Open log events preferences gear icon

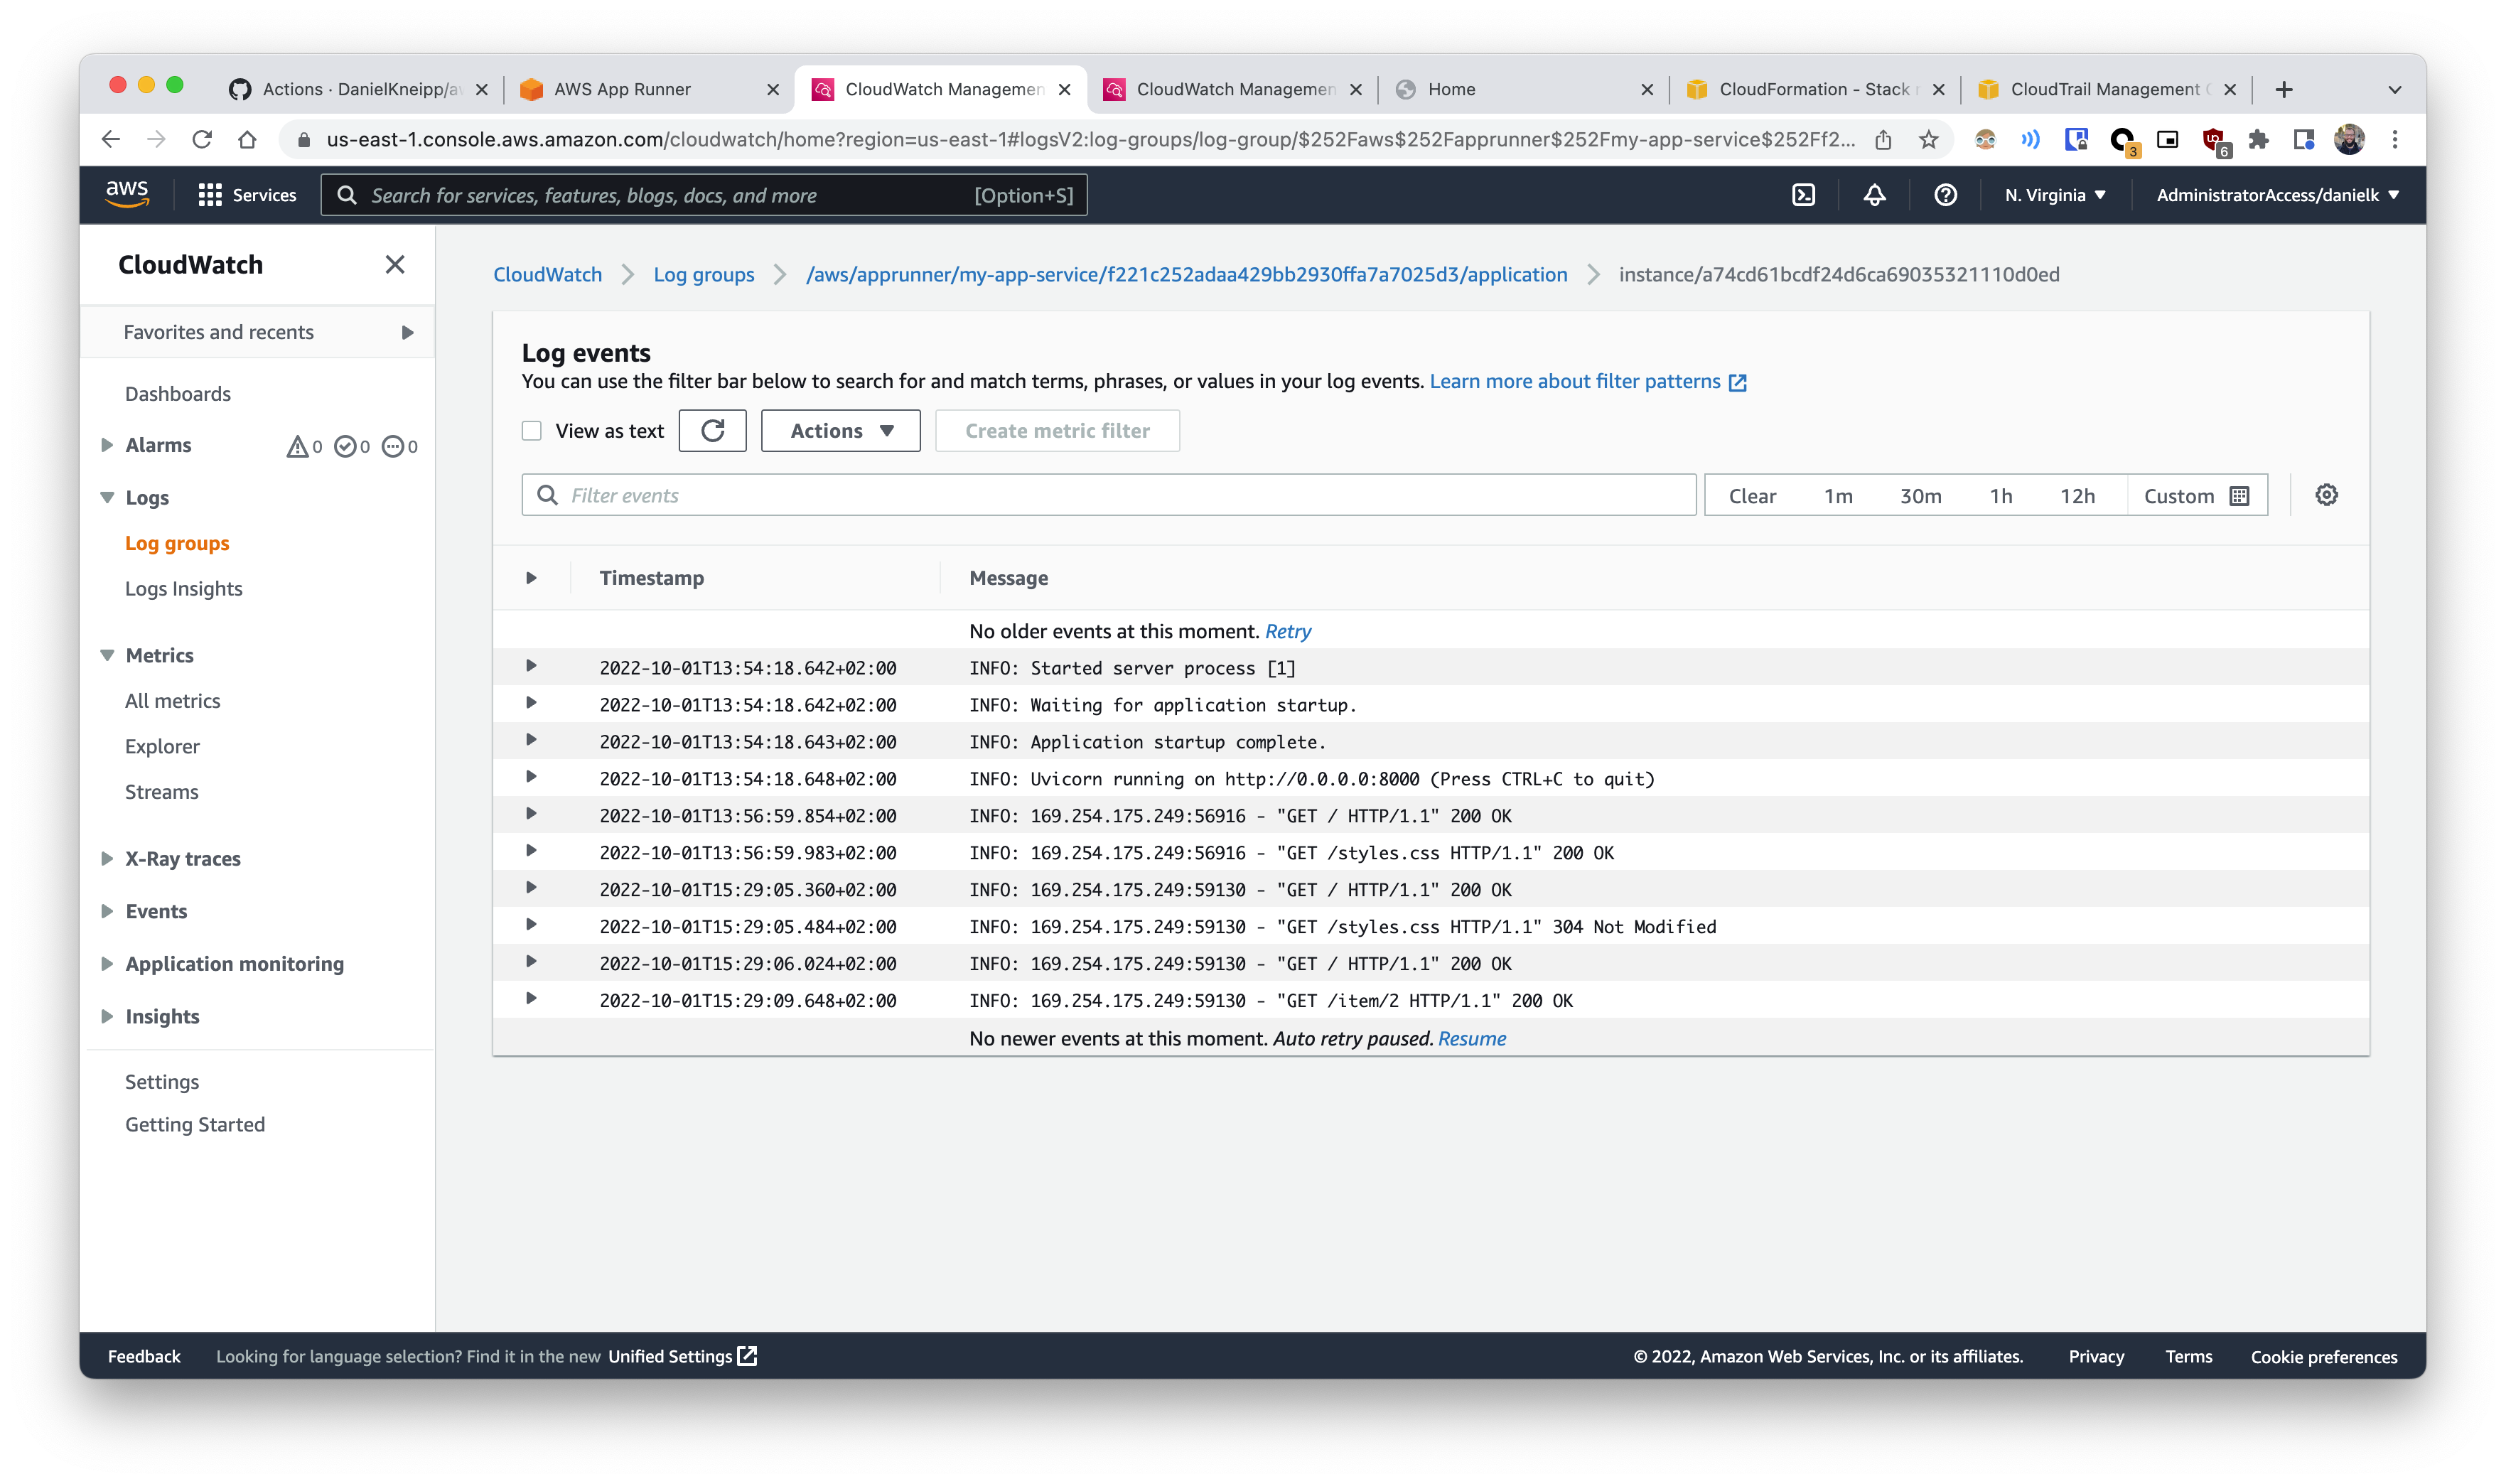coord(2326,495)
